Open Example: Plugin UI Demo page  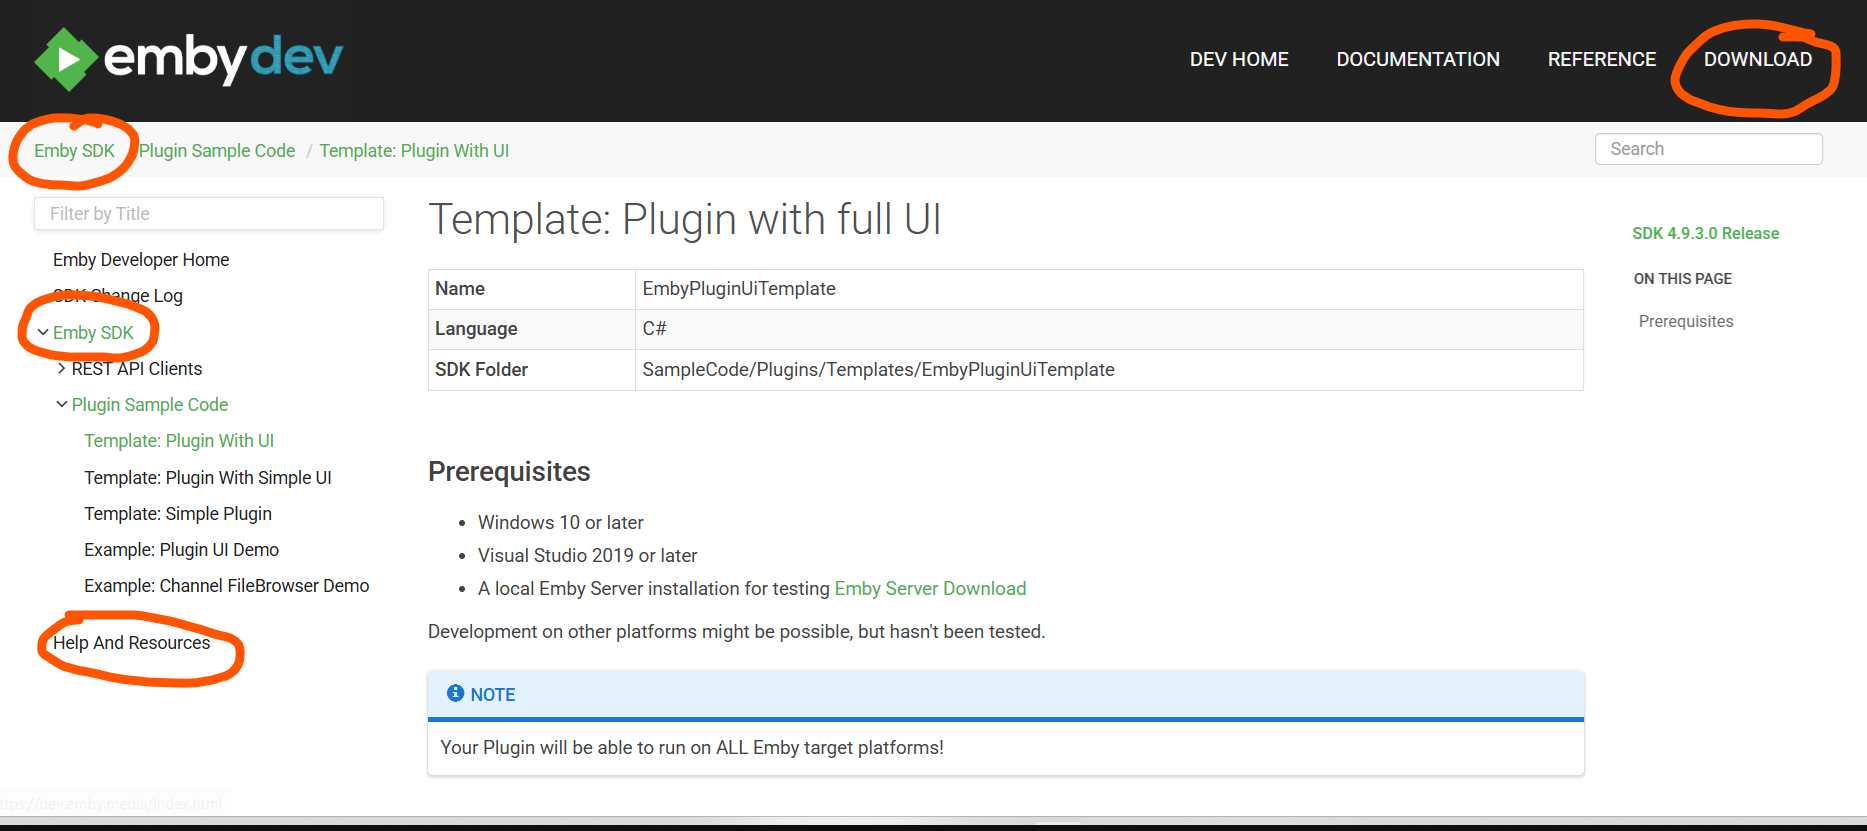[x=181, y=549]
